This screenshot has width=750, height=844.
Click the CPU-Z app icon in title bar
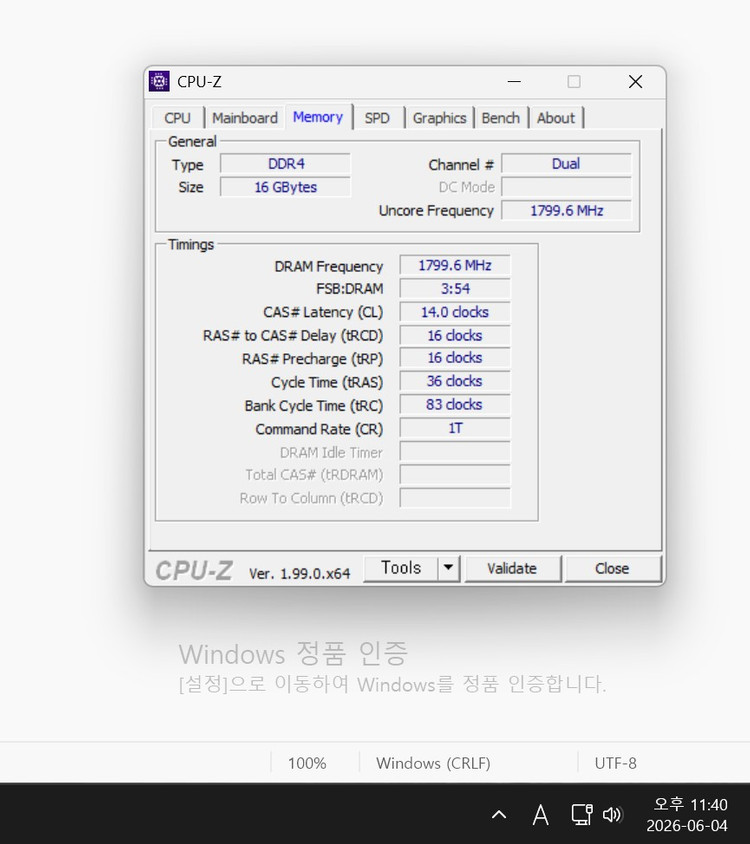click(x=159, y=81)
